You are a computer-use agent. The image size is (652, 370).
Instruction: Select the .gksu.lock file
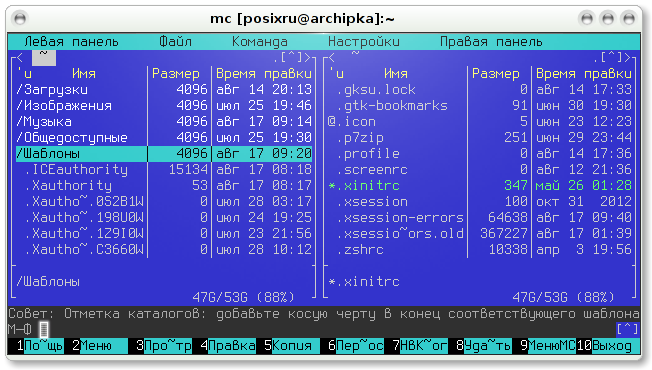pos(480,89)
